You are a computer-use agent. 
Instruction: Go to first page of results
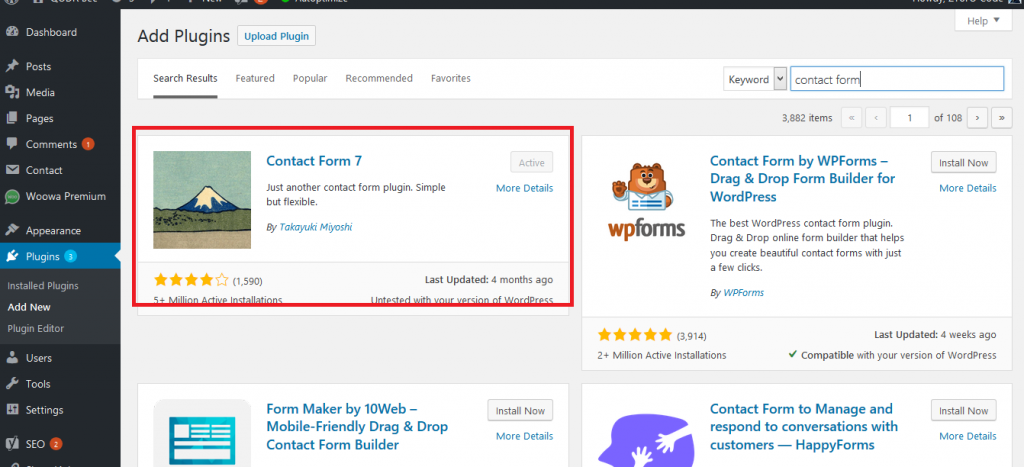coord(852,118)
